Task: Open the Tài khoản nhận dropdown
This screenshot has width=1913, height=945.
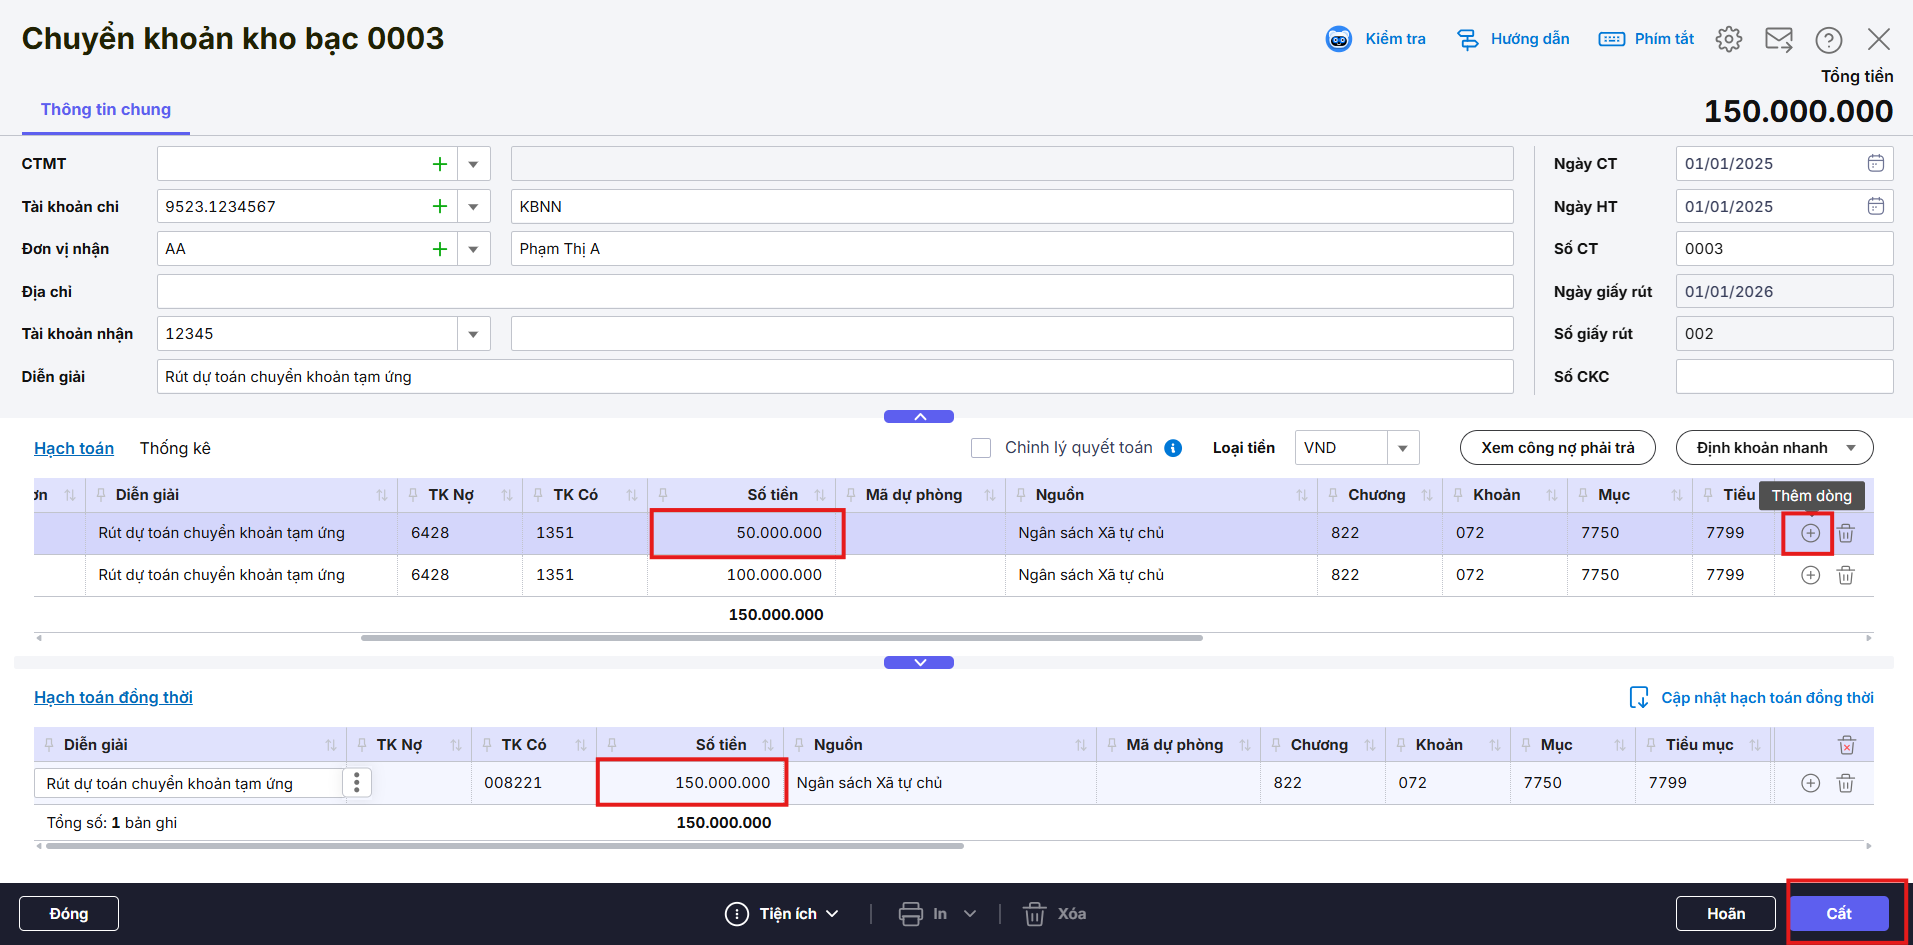Action: point(473,334)
